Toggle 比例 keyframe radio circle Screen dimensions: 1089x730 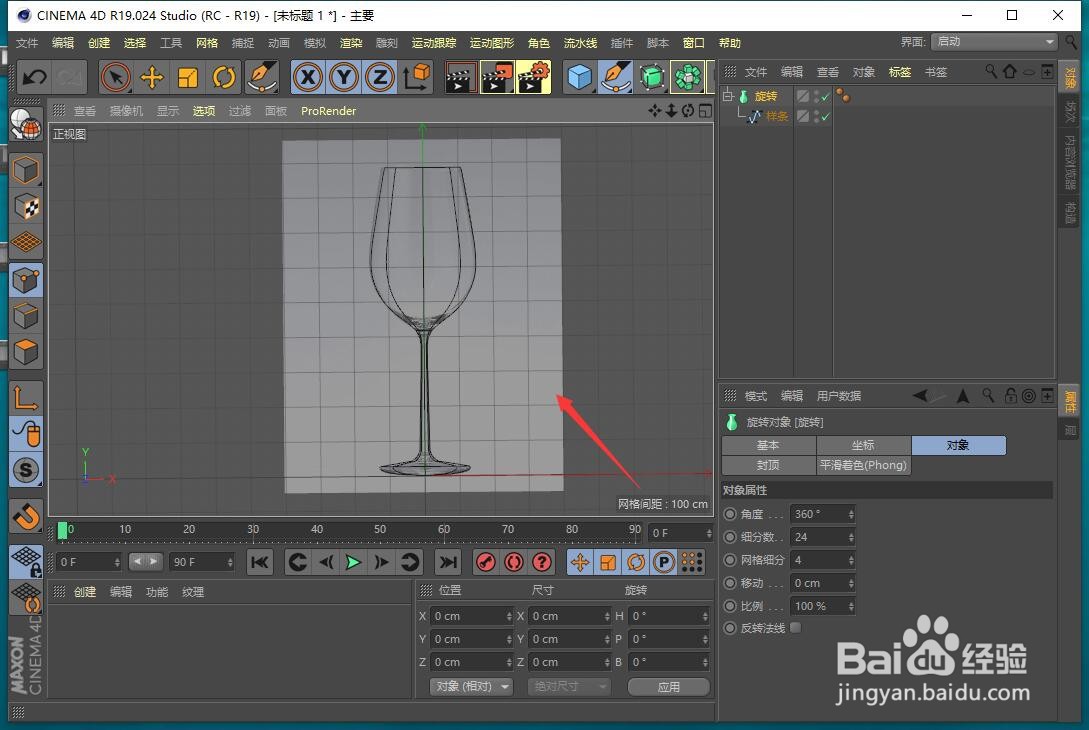point(729,606)
